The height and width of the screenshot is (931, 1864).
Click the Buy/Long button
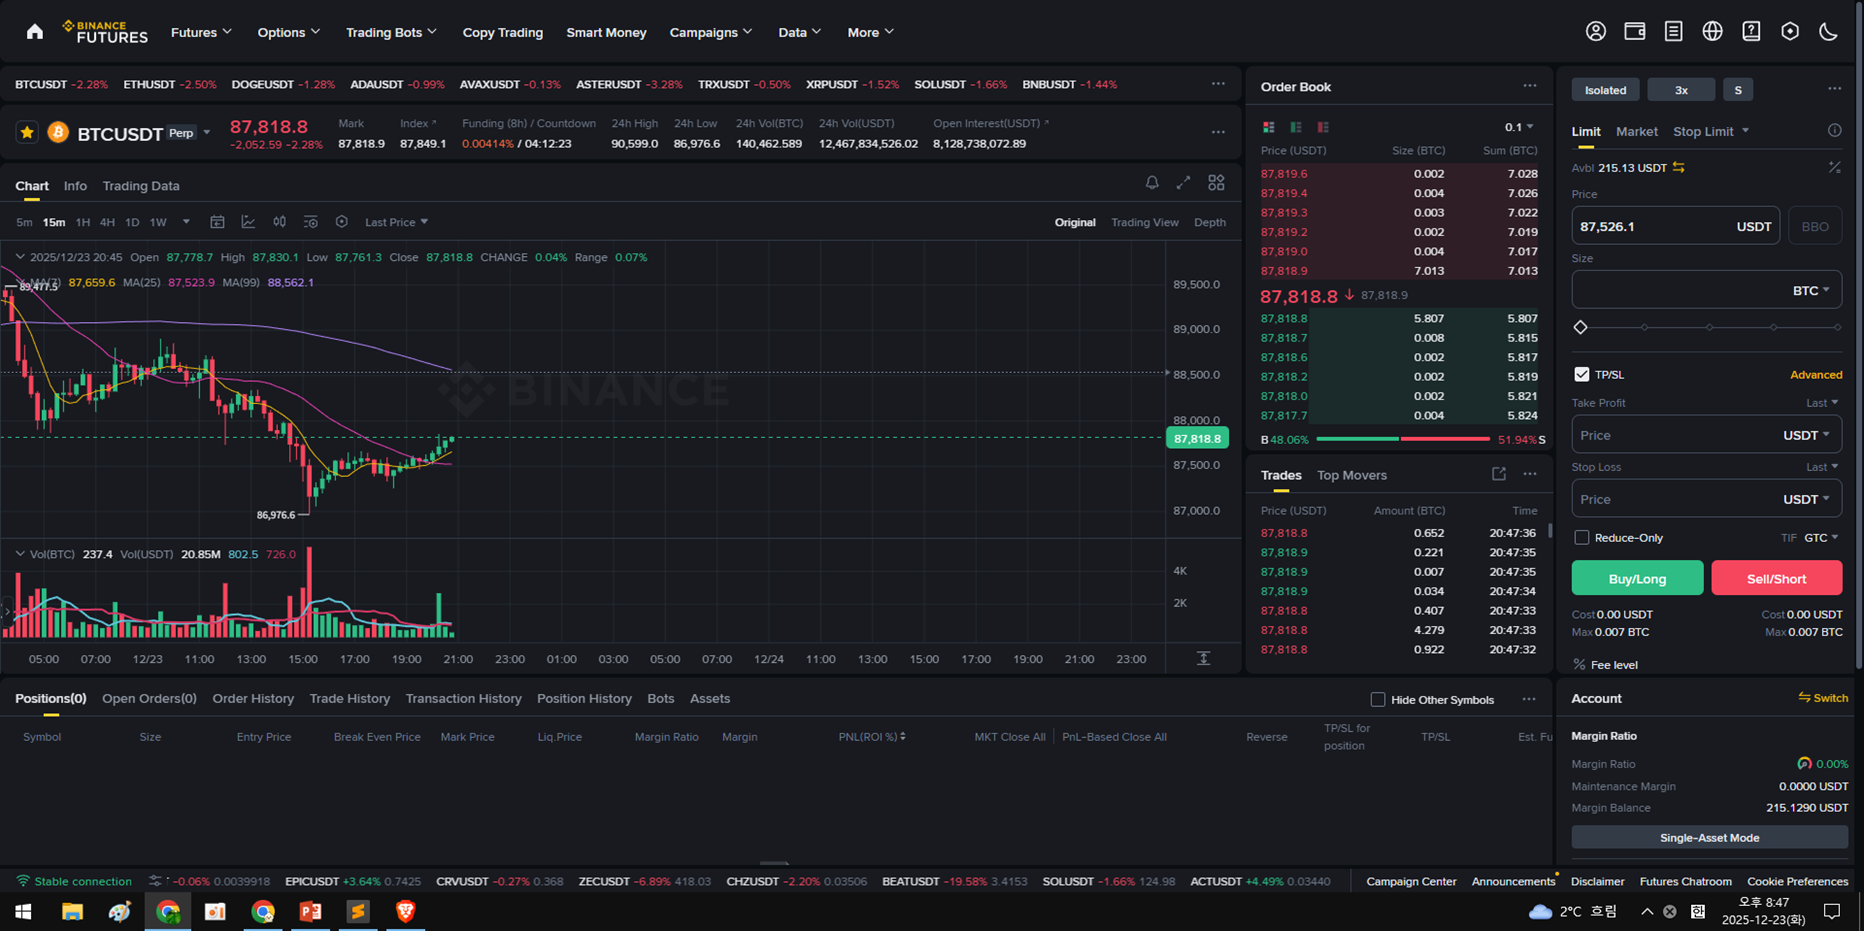pyautogui.click(x=1637, y=578)
